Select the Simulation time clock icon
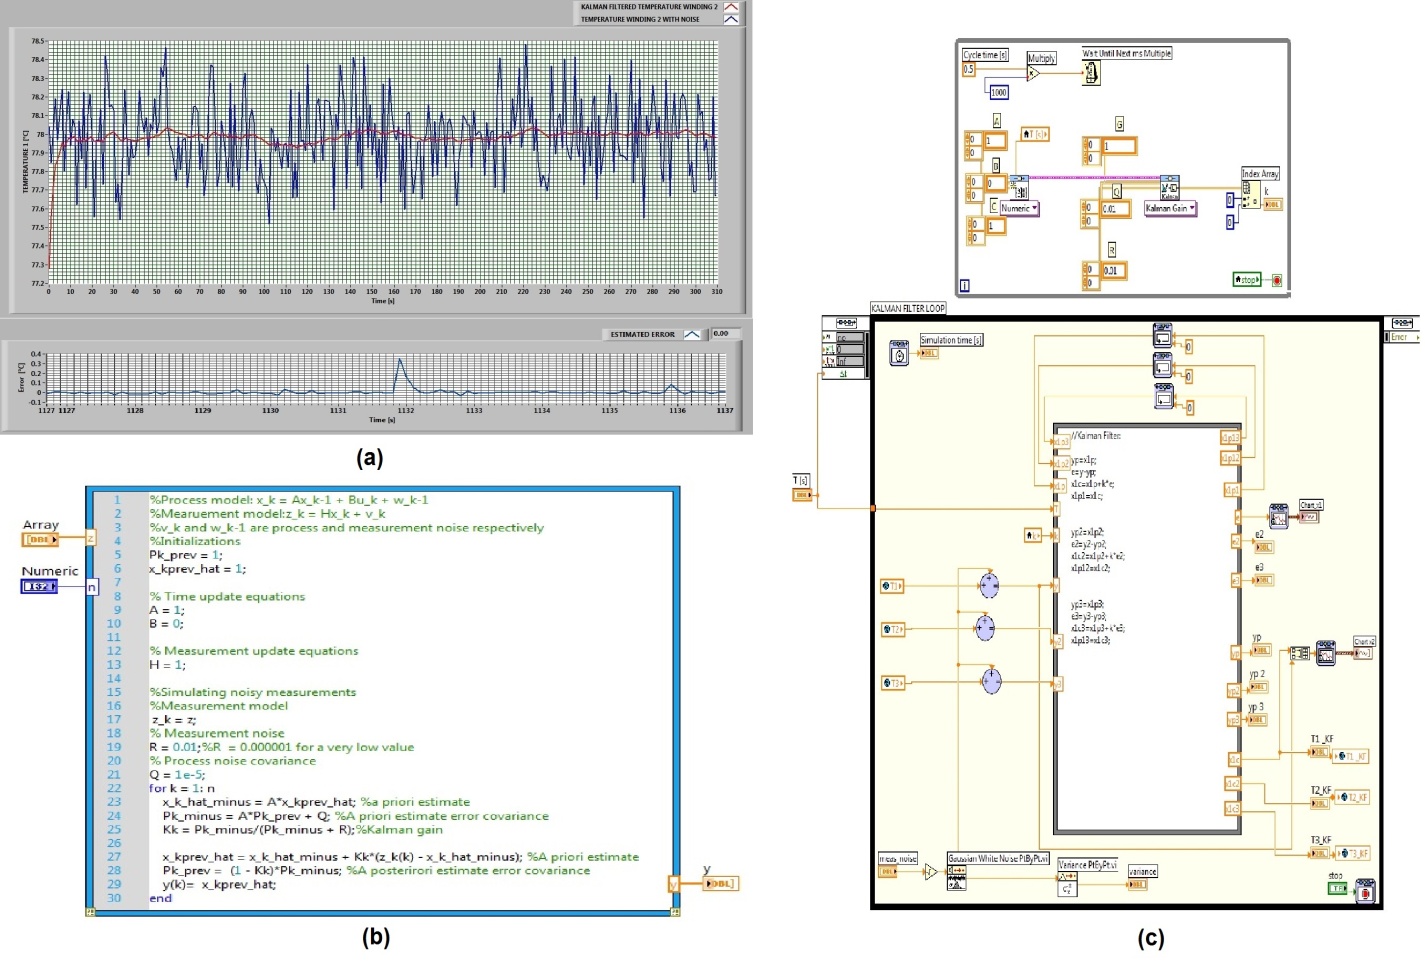 [x=899, y=354]
